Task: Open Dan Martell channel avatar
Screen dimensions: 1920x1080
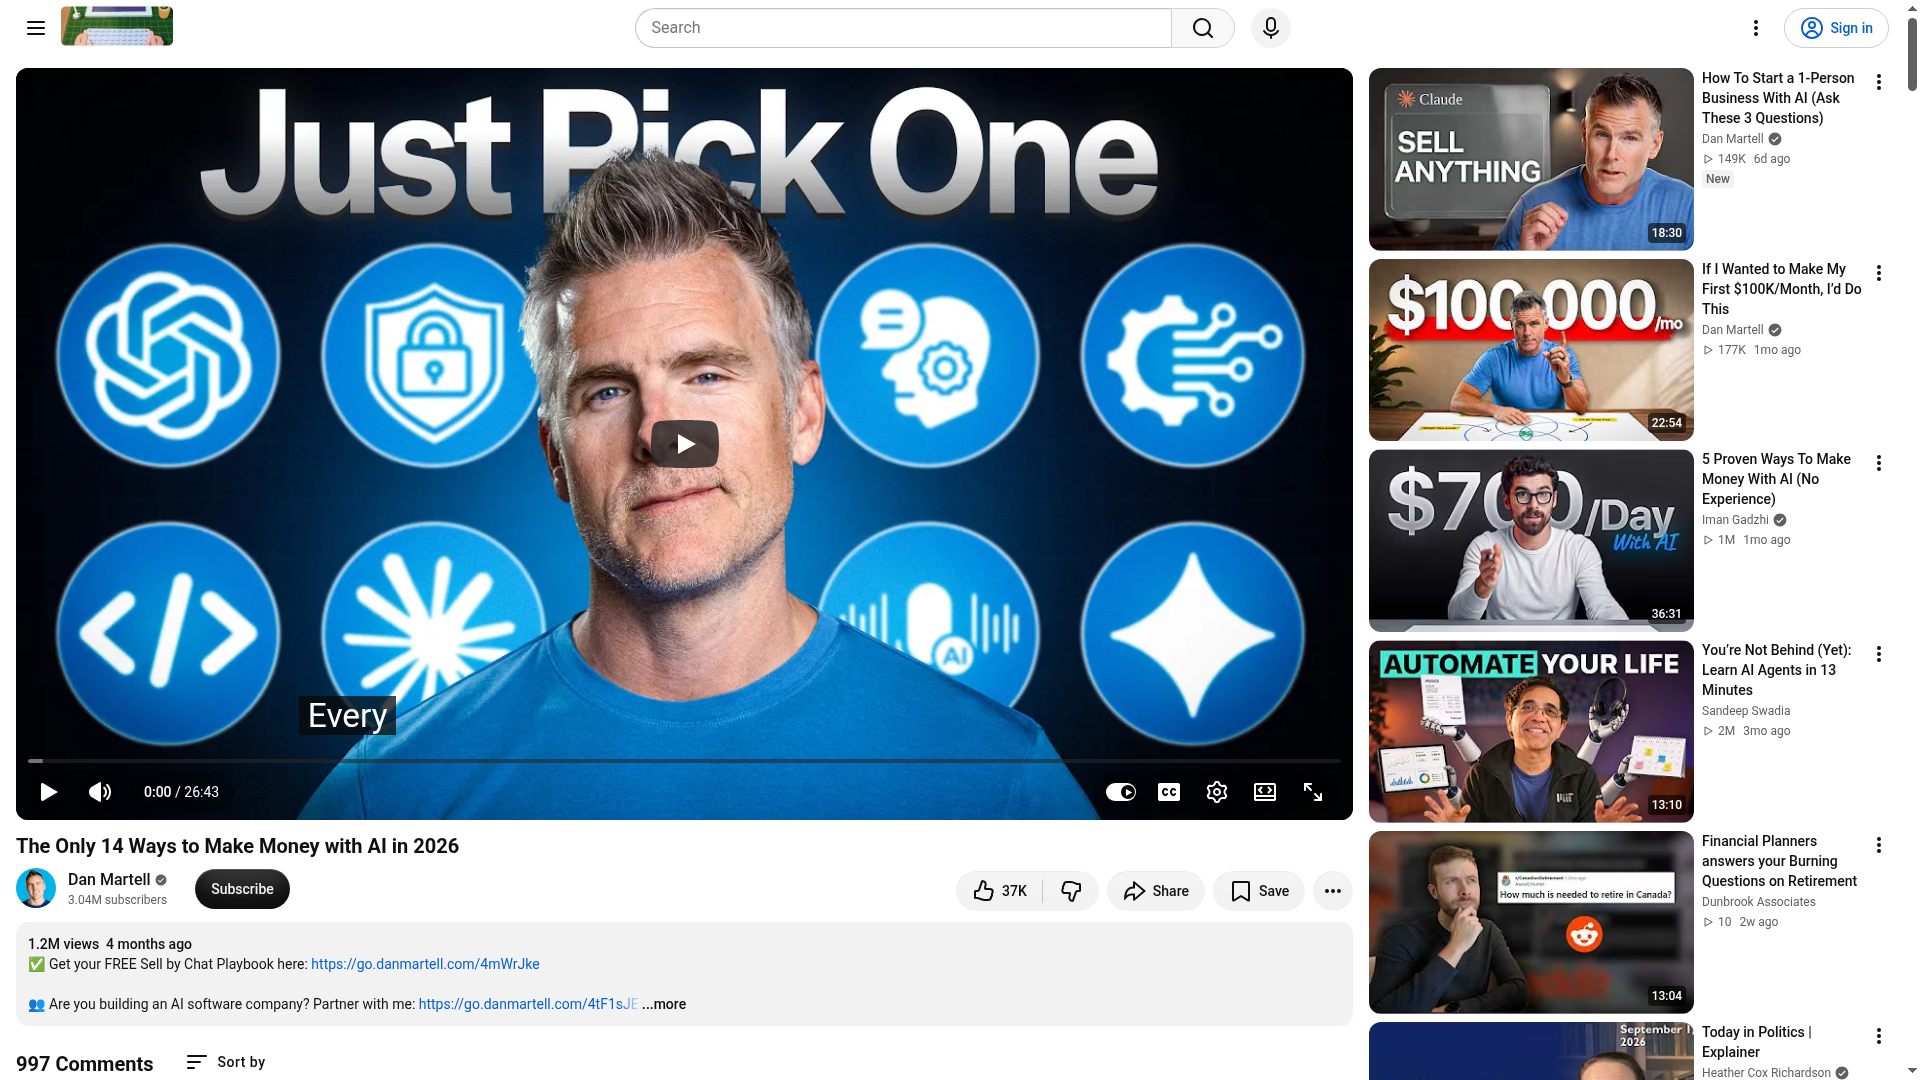Action: pyautogui.click(x=36, y=888)
